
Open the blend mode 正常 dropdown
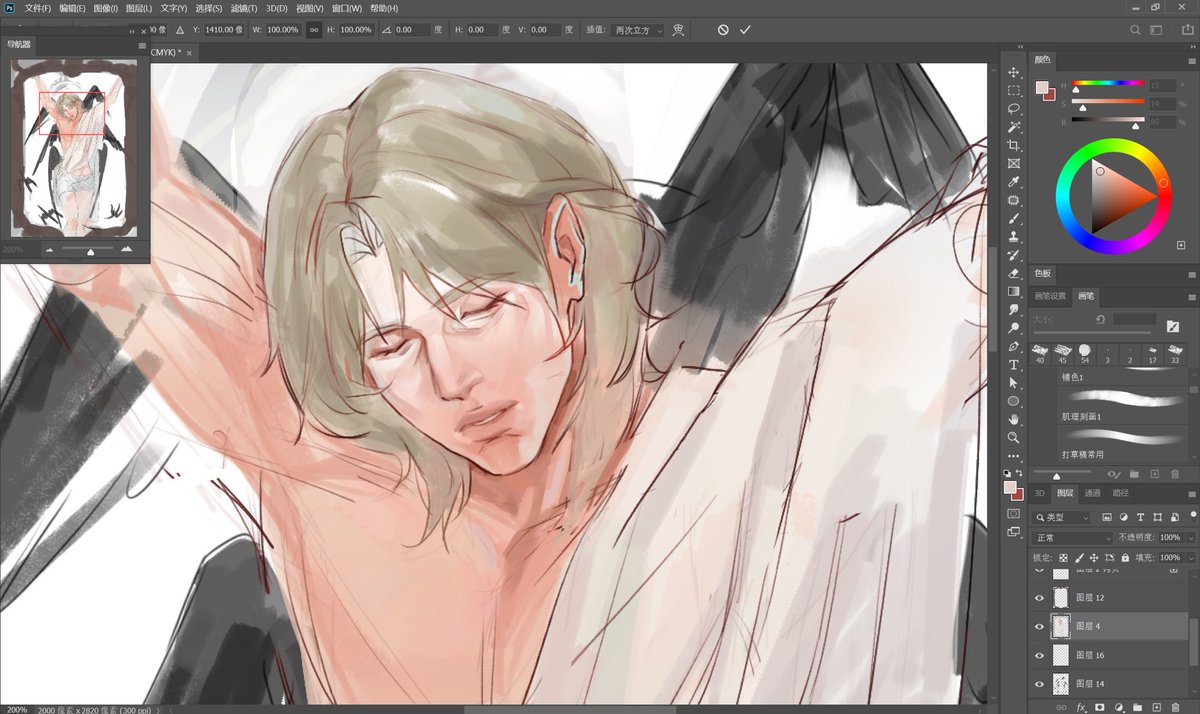click(x=1073, y=537)
